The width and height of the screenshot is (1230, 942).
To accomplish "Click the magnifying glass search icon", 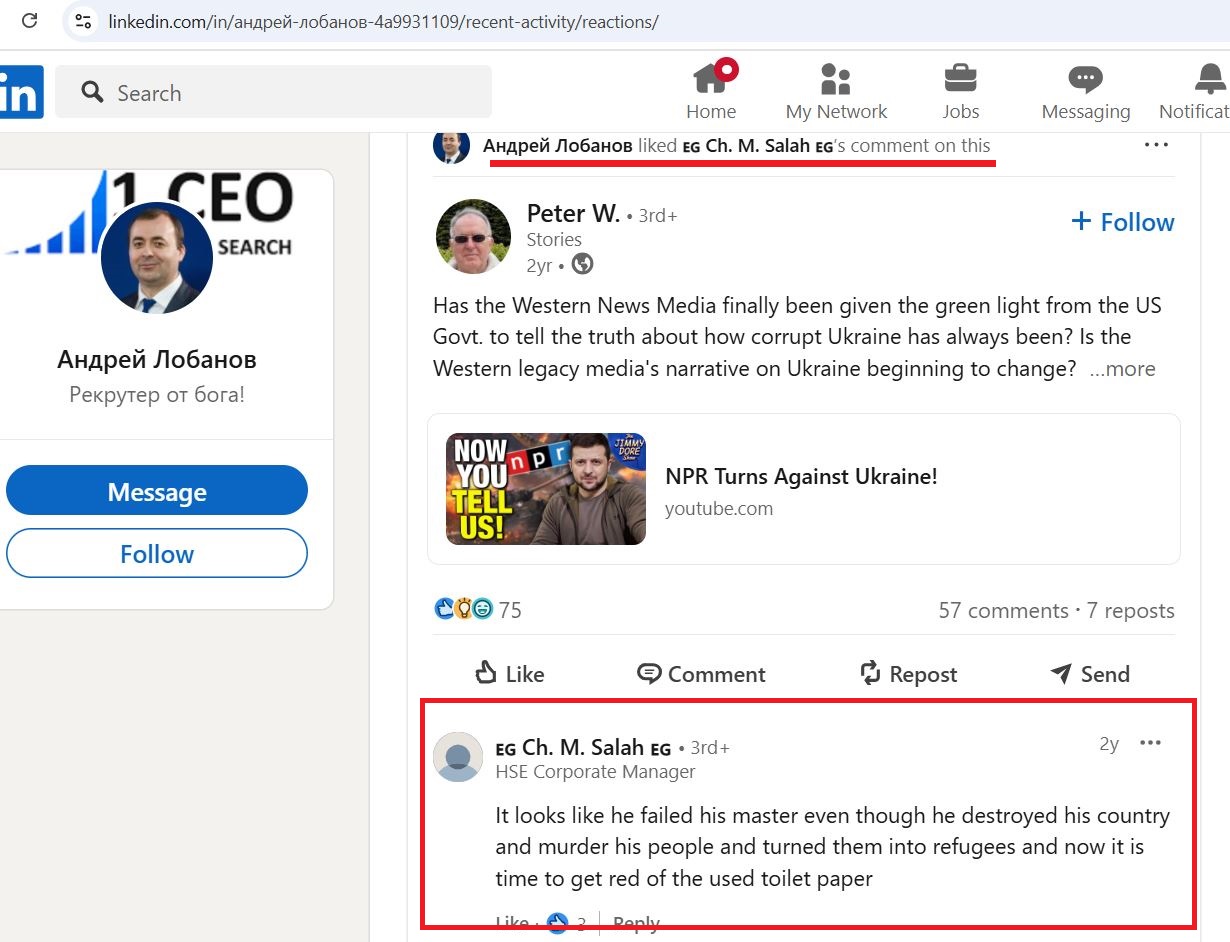I will [93, 93].
